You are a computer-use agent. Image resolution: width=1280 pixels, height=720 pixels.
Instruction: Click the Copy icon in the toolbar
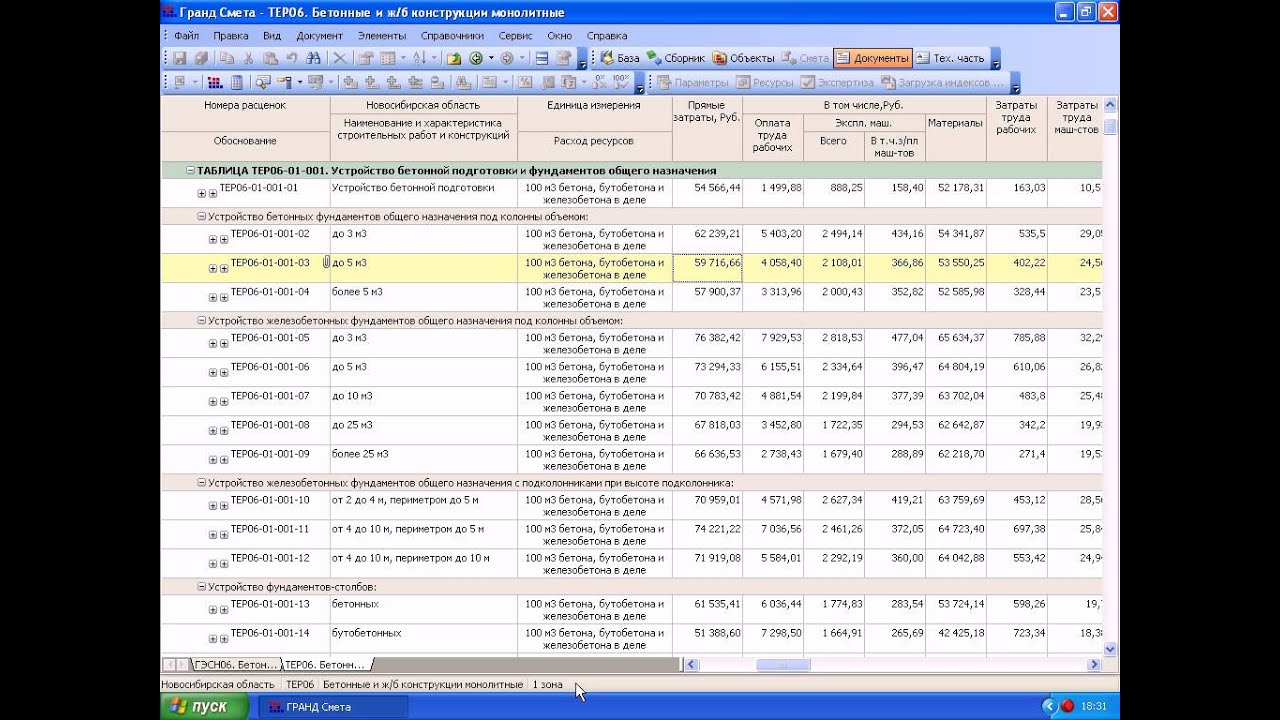coord(227,58)
